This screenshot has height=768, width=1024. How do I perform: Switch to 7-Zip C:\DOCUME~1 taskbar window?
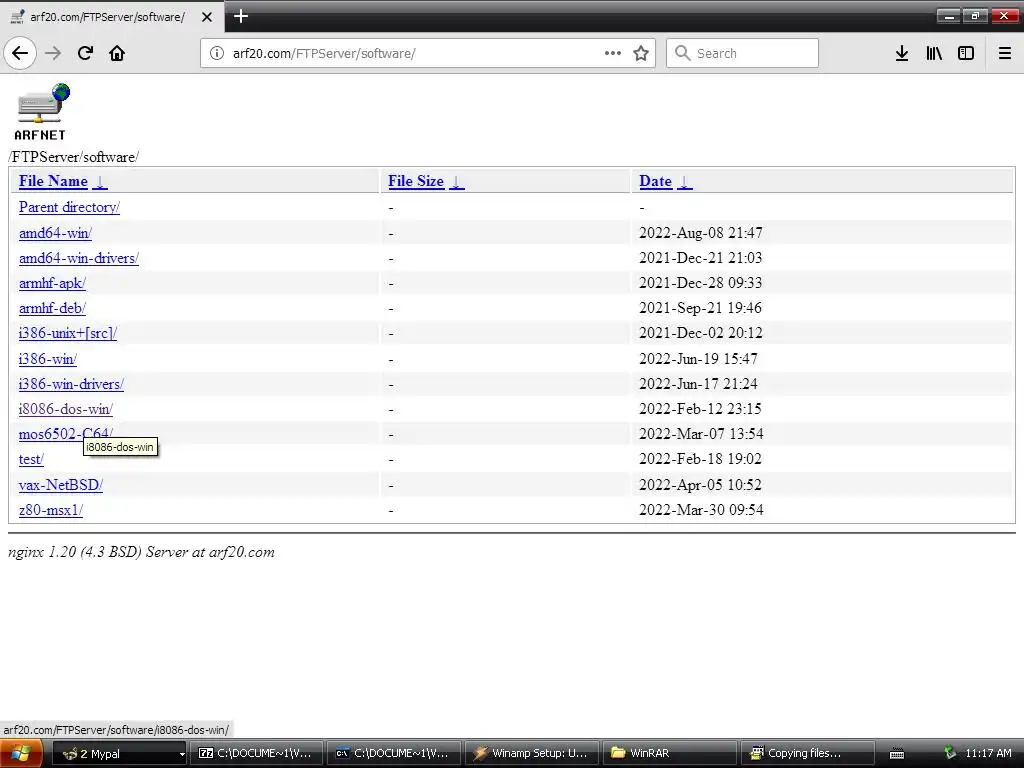click(257, 753)
